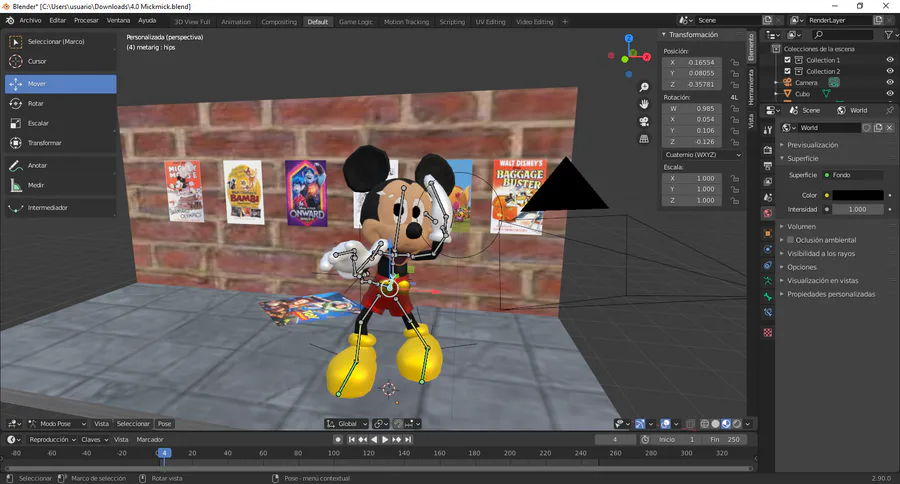Image resolution: width=900 pixels, height=484 pixels.
Task: Play the animation forward
Action: tap(385, 440)
